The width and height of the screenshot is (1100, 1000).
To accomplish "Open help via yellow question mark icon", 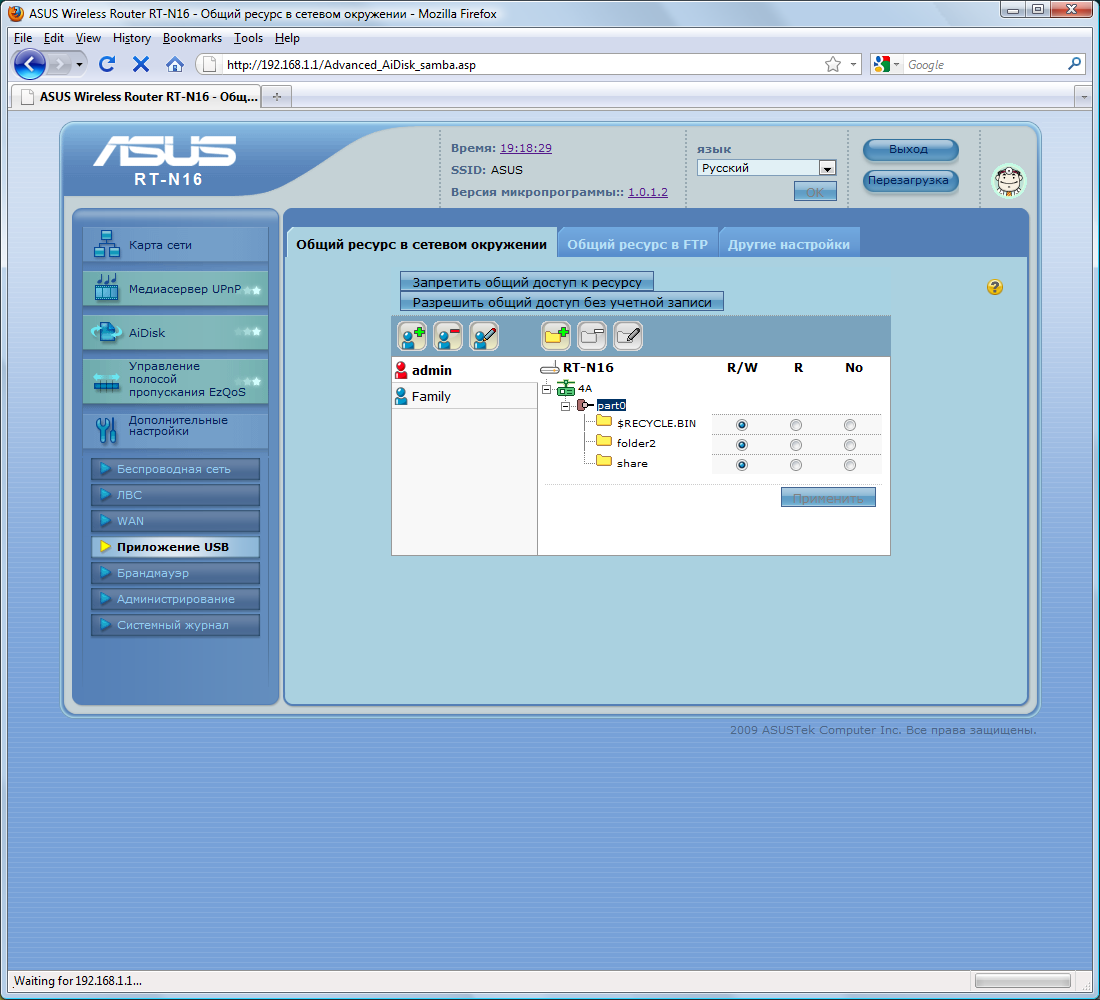I will pyautogui.click(x=995, y=287).
